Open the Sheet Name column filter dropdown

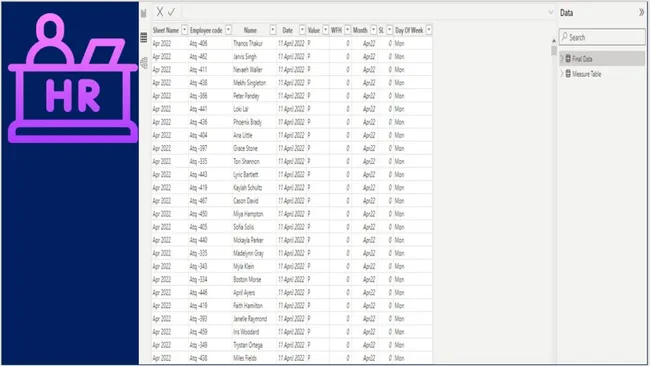(184, 30)
